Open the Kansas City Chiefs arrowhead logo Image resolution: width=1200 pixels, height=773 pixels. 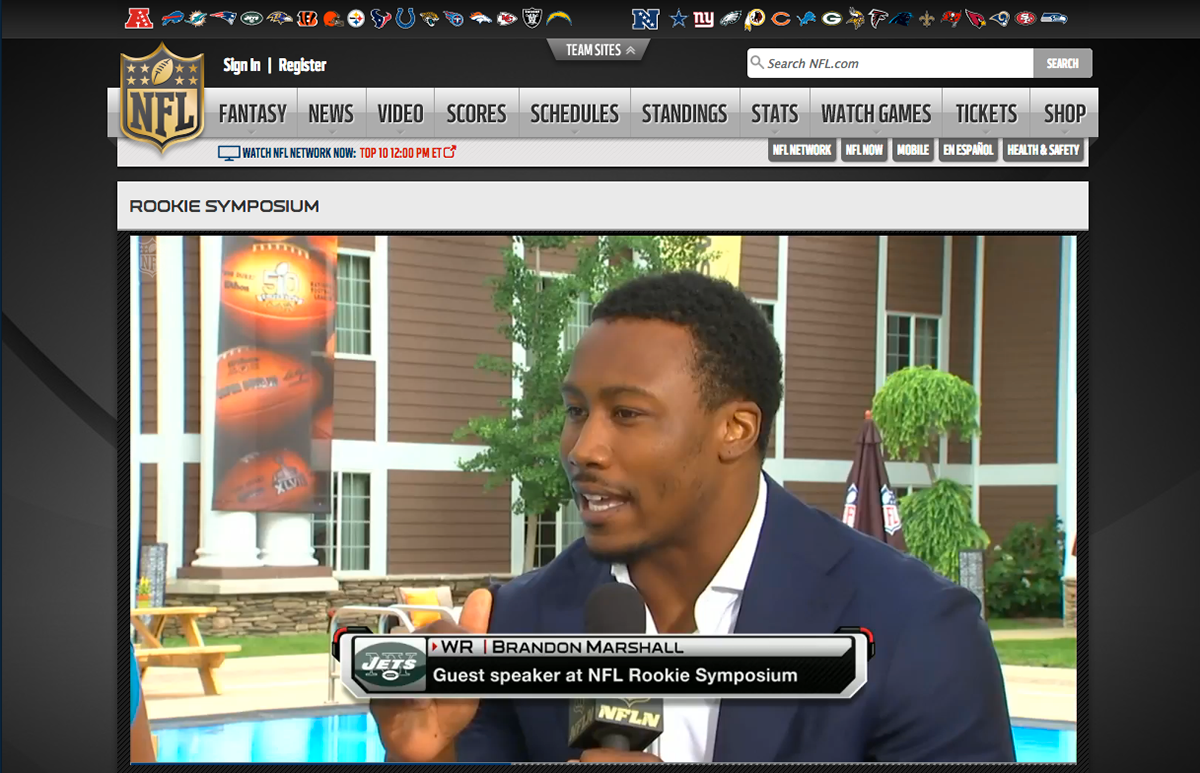point(507,18)
